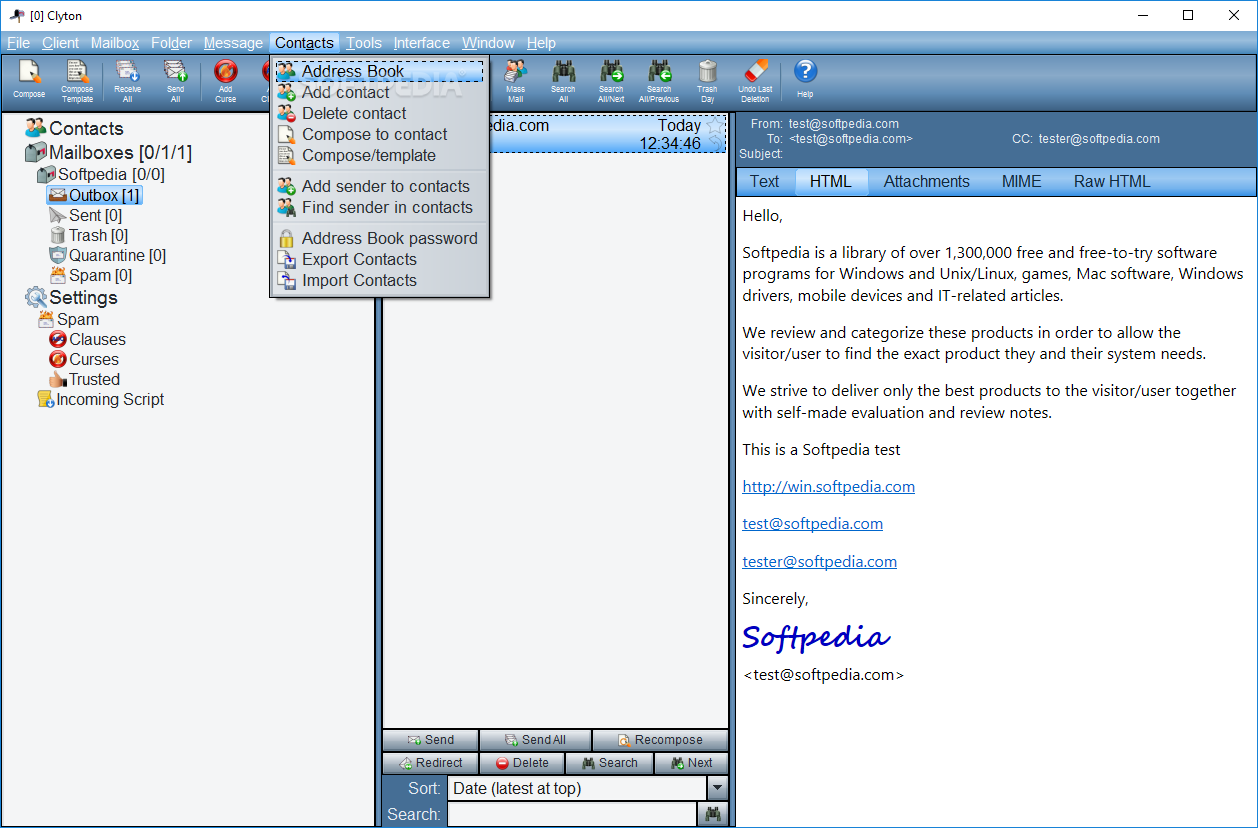Open the File menu

[x=18, y=43]
